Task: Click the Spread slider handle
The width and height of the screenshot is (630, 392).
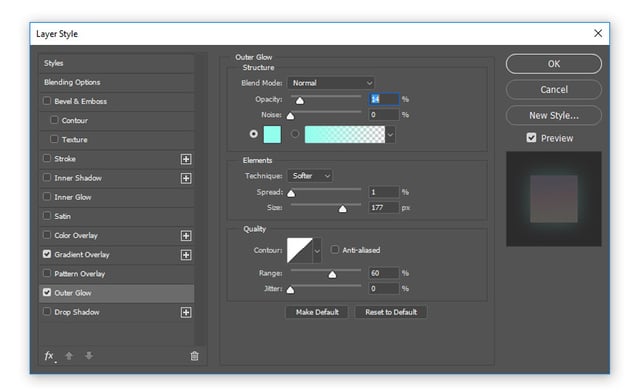Action: tap(291, 194)
